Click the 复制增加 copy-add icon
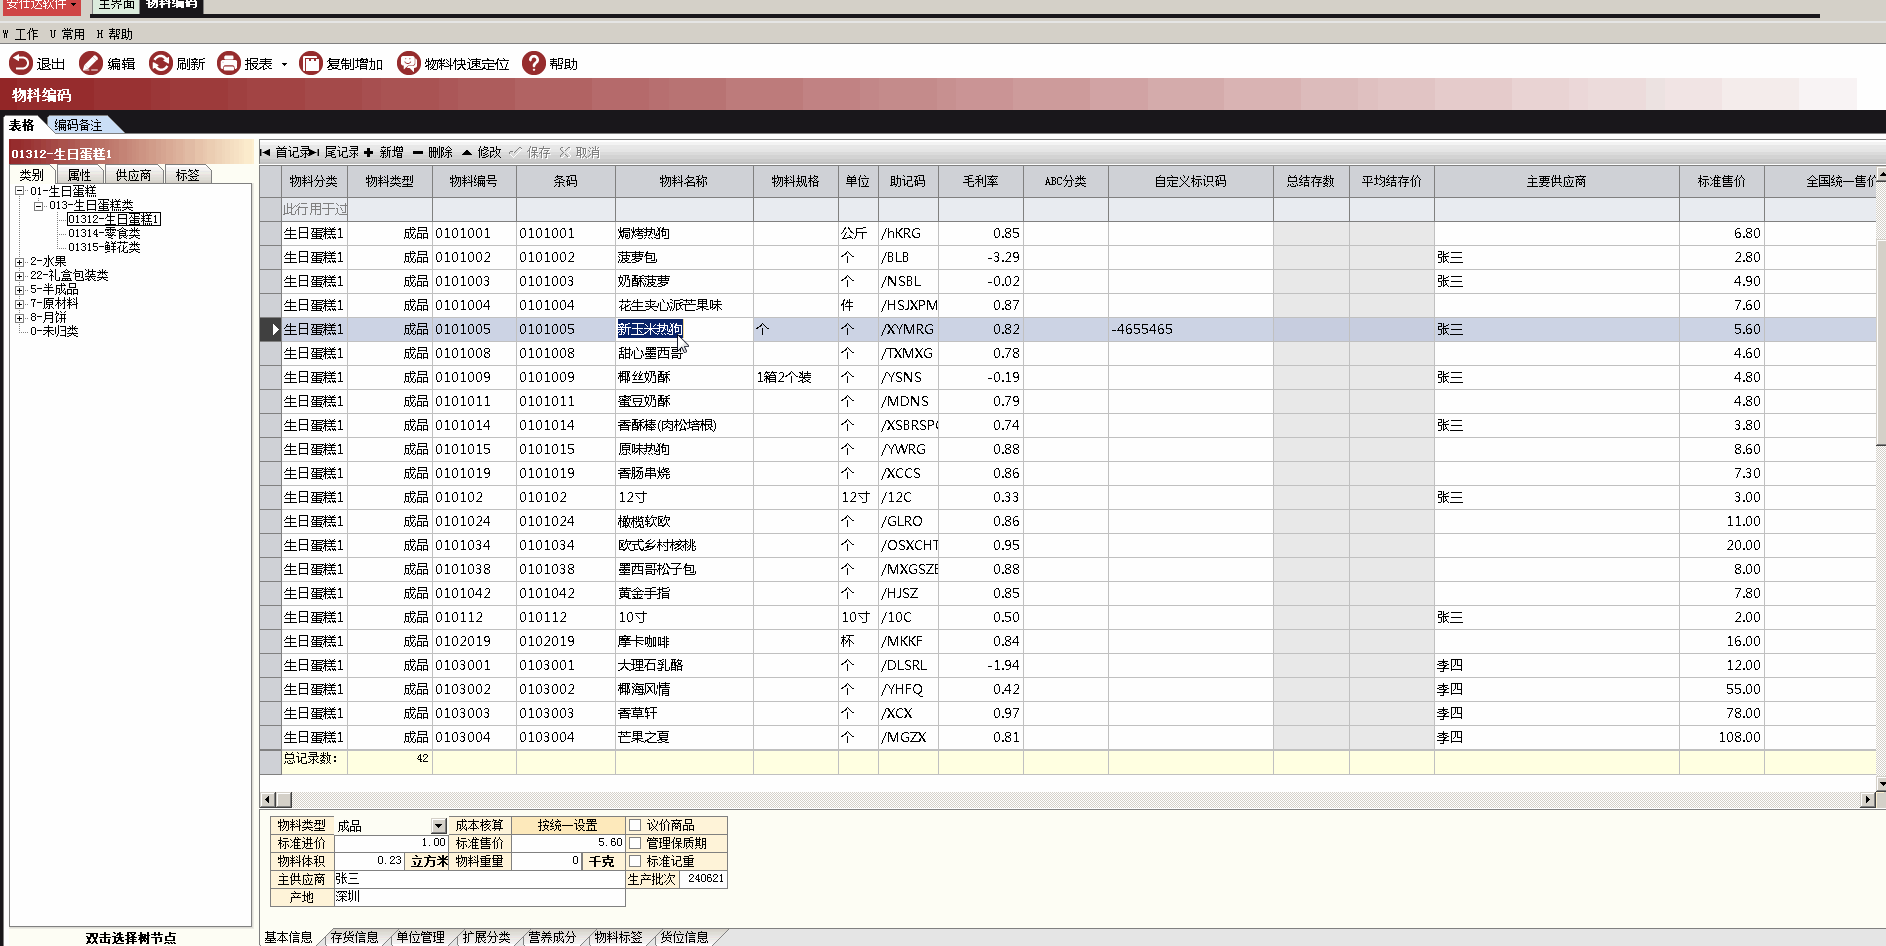 (311, 63)
